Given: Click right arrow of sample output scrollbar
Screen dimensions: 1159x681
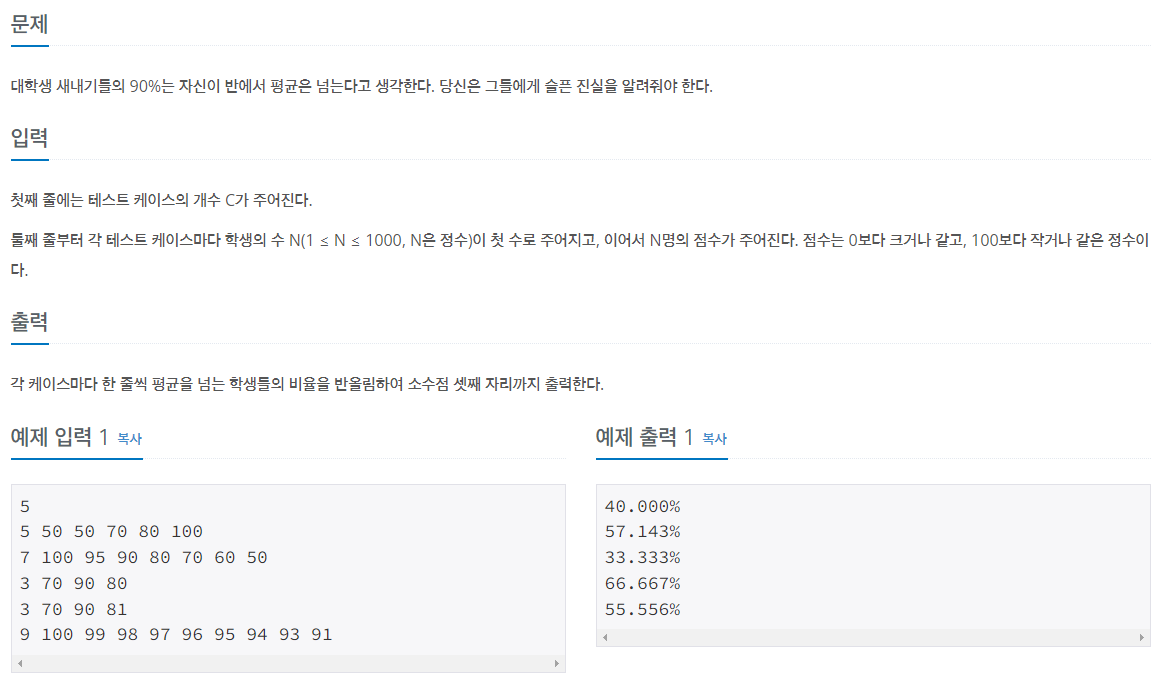Looking at the screenshot, I should coord(1141,637).
